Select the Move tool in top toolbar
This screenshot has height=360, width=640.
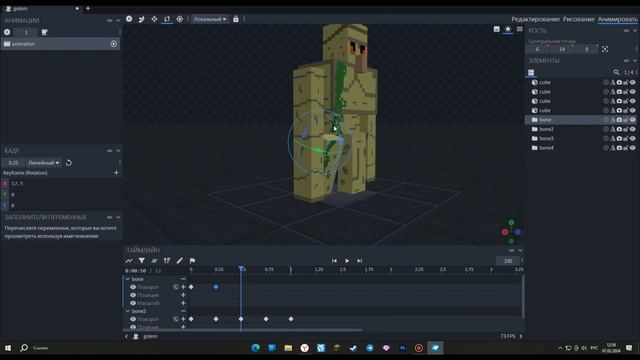(x=154, y=19)
